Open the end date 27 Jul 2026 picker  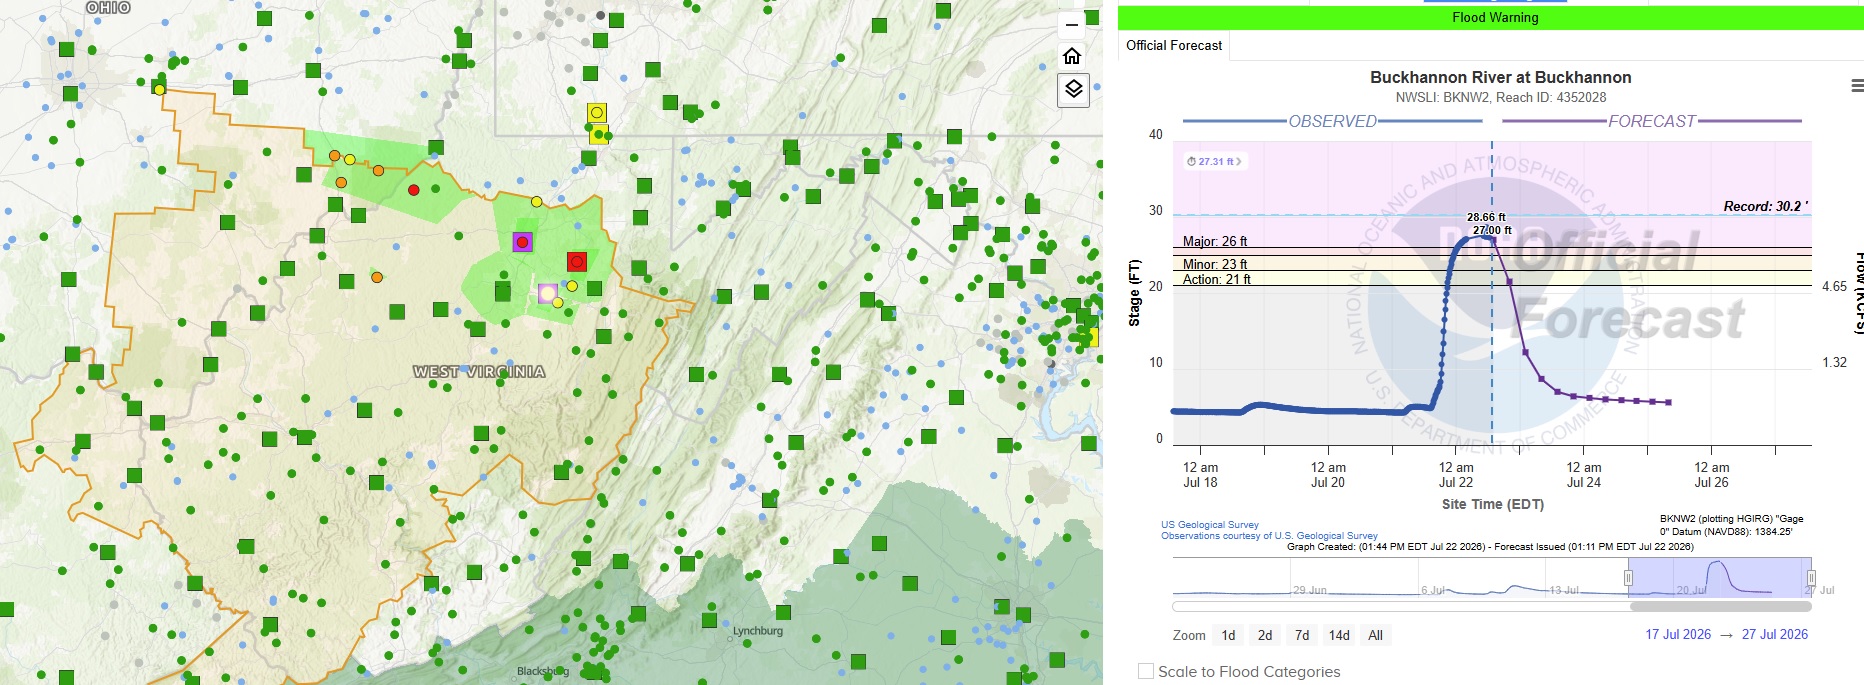click(x=1775, y=634)
